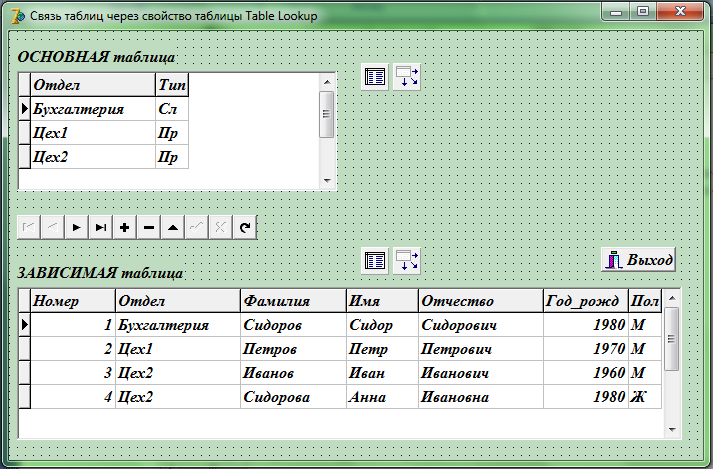Image resolution: width=713 pixels, height=469 pixels.
Task: Go to next record in navigator
Action: coord(76,227)
